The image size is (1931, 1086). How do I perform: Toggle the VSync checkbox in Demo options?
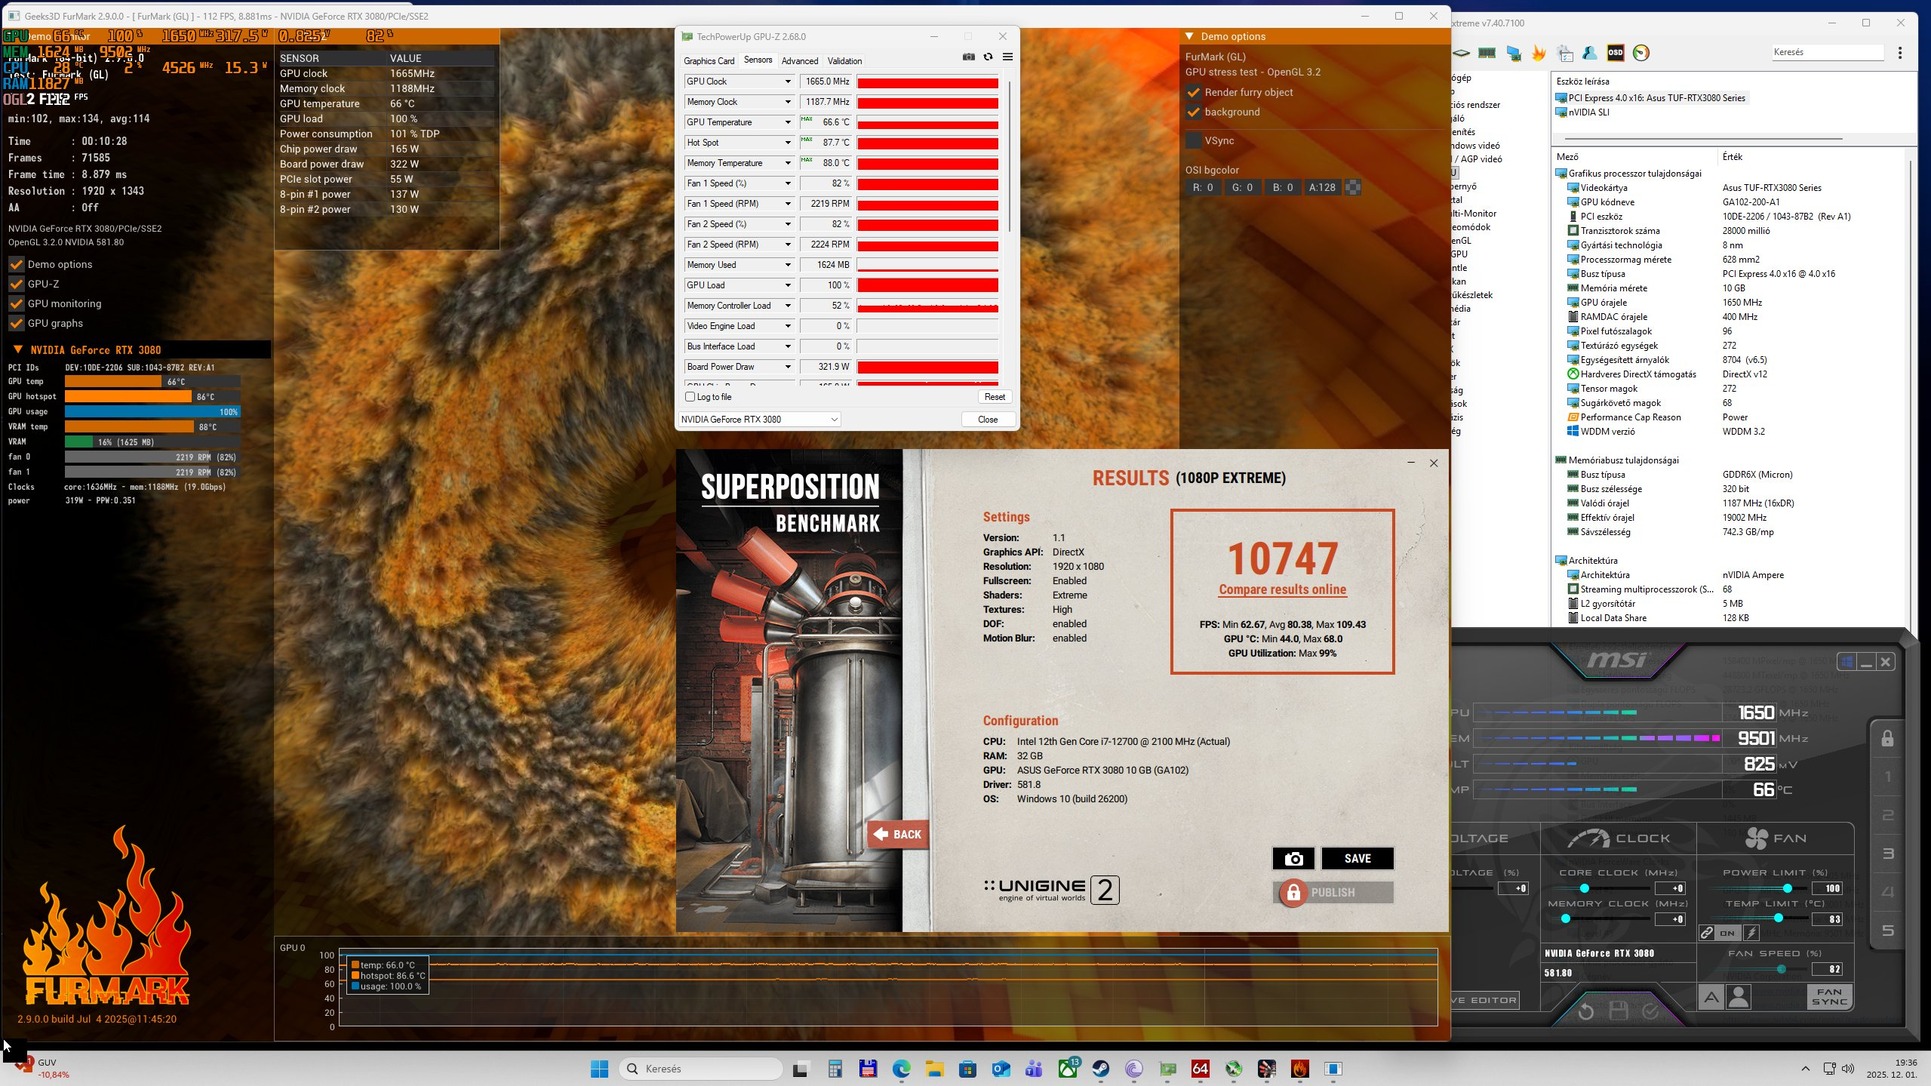pyautogui.click(x=1193, y=141)
